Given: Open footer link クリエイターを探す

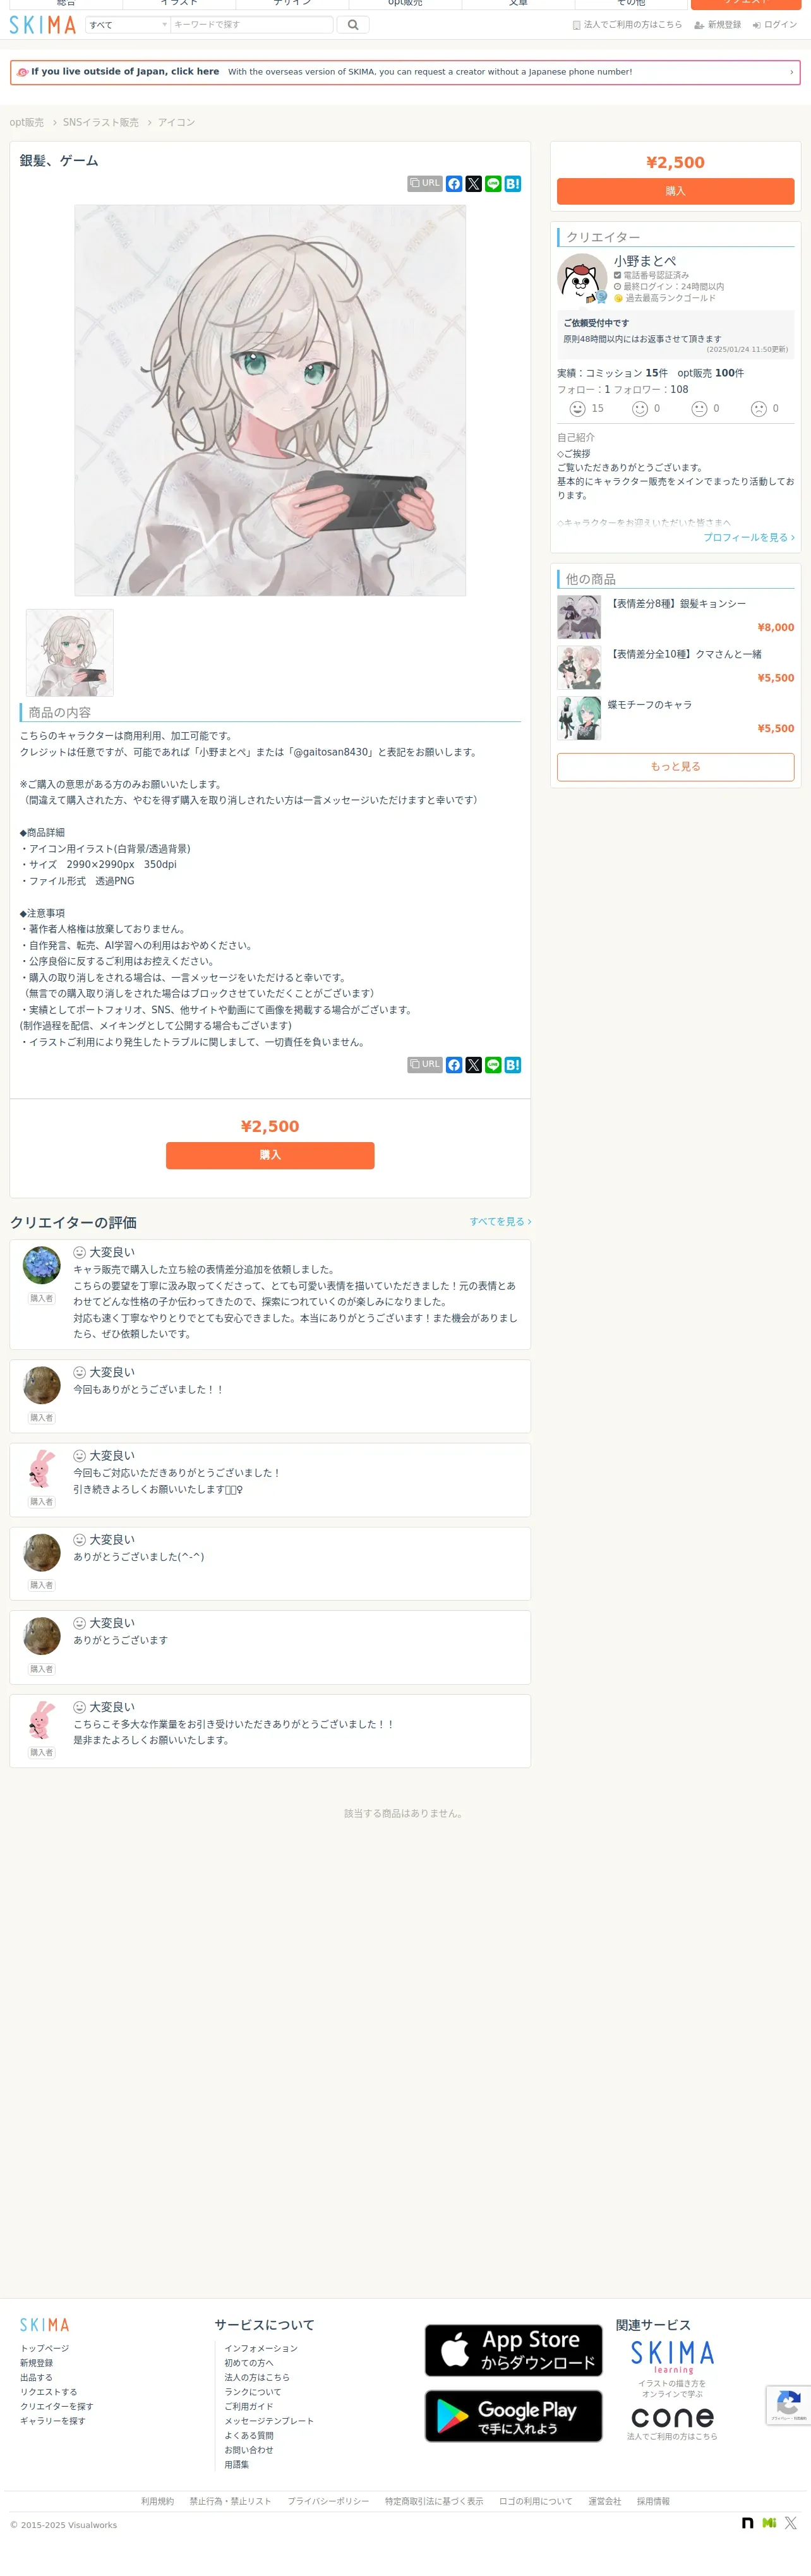Looking at the screenshot, I should coord(57,2407).
